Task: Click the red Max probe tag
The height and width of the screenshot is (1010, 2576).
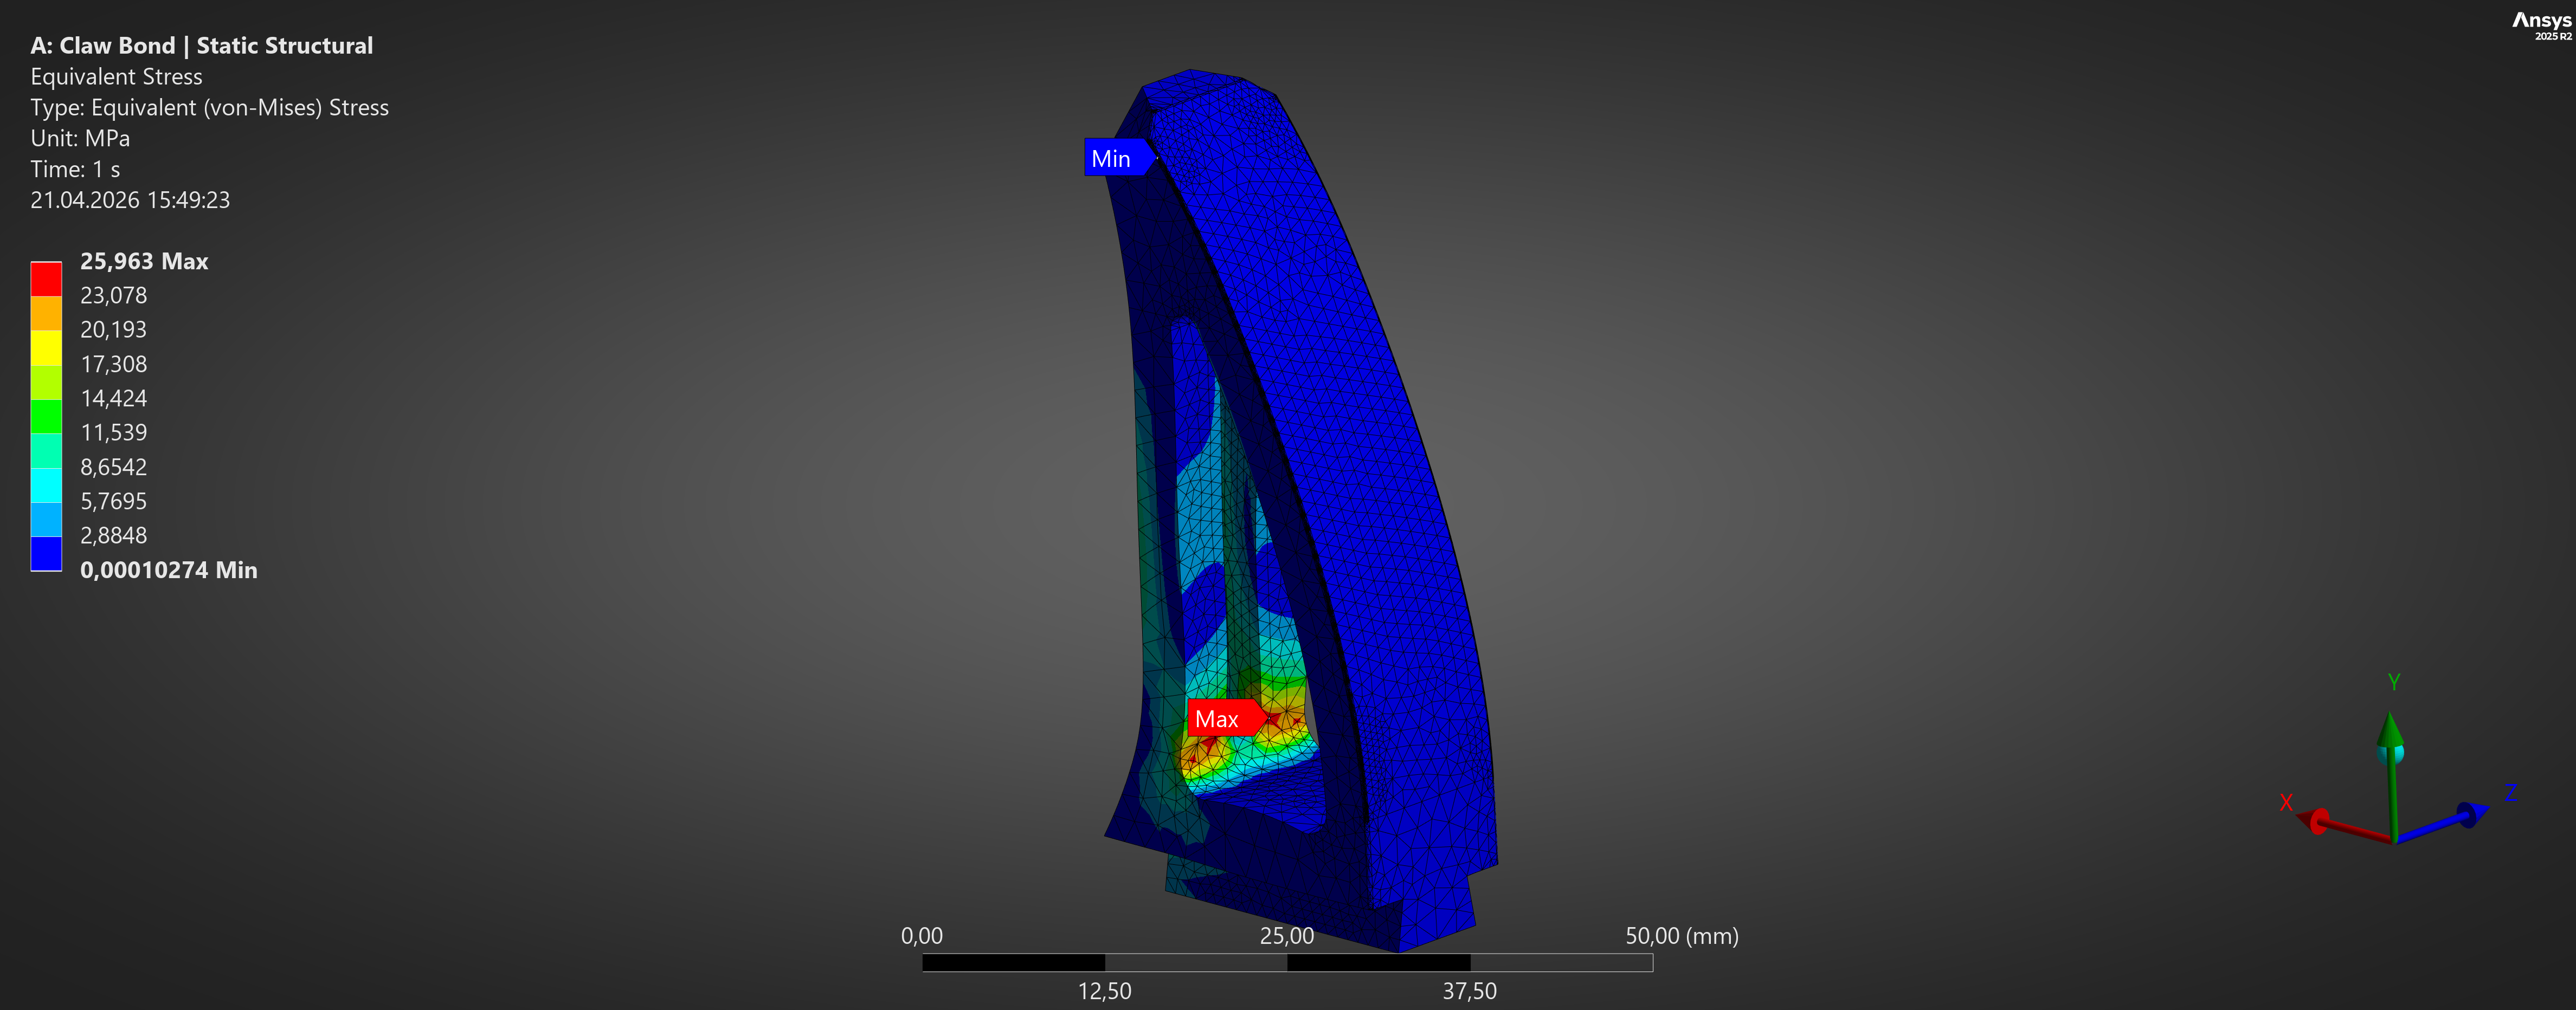Action: 1221,719
